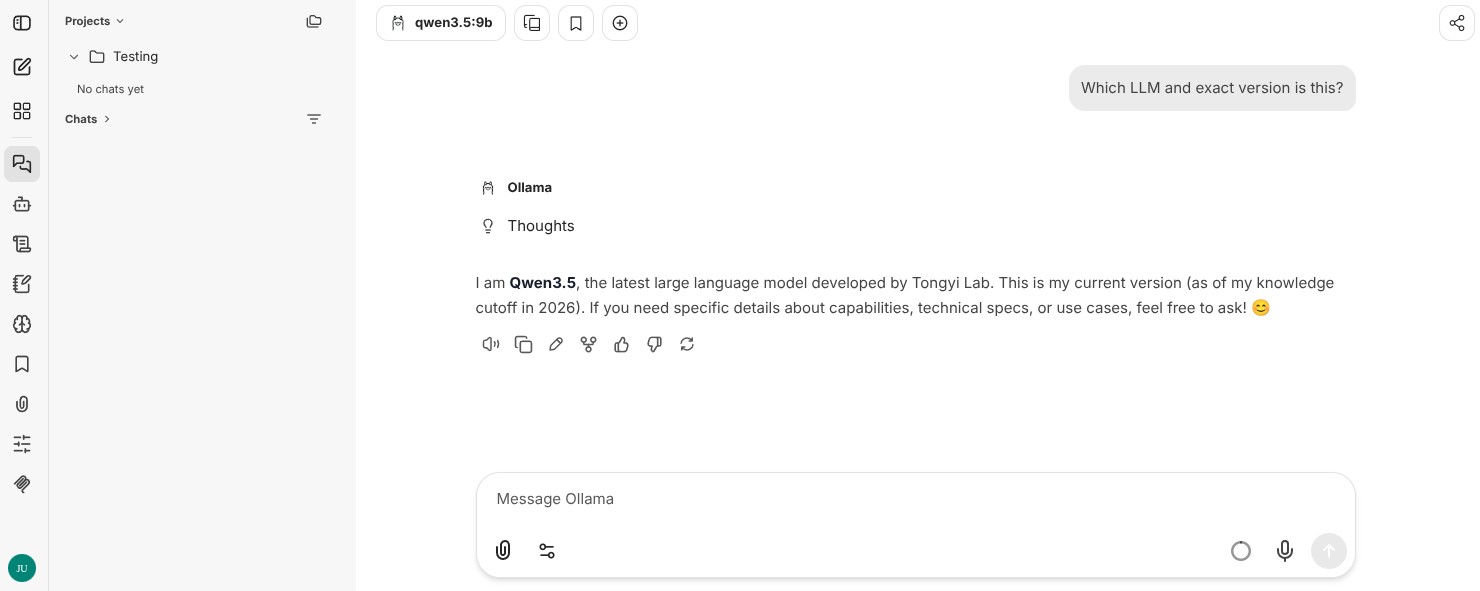This screenshot has width=1480, height=591.
Task: Regenerate the Ollama response
Action: 687,344
